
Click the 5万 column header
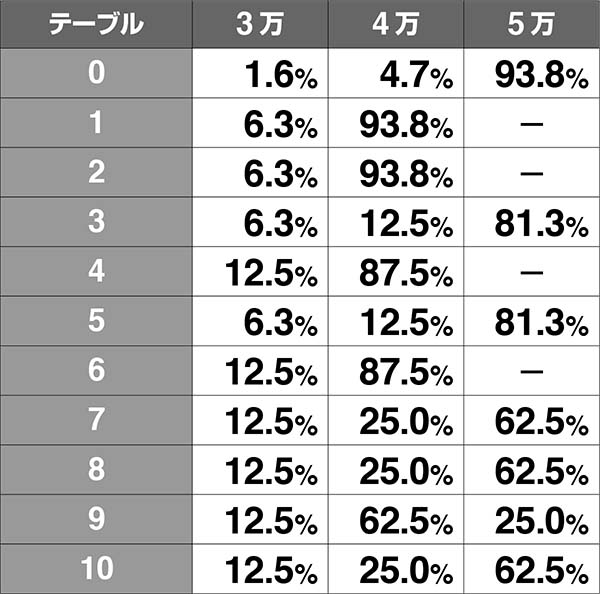point(531,25)
